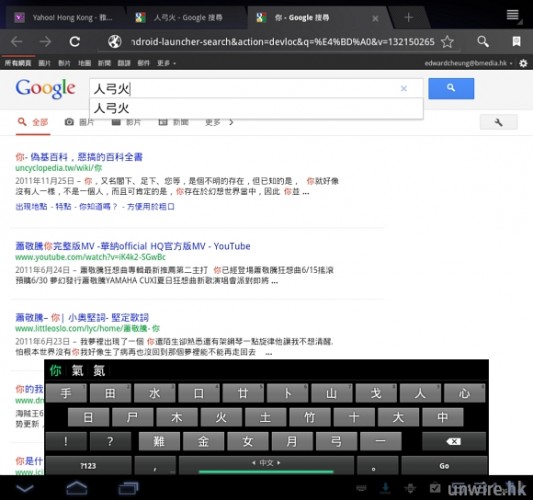Tap the keyboard backspace key
The height and width of the screenshot is (500, 533).
click(454, 441)
